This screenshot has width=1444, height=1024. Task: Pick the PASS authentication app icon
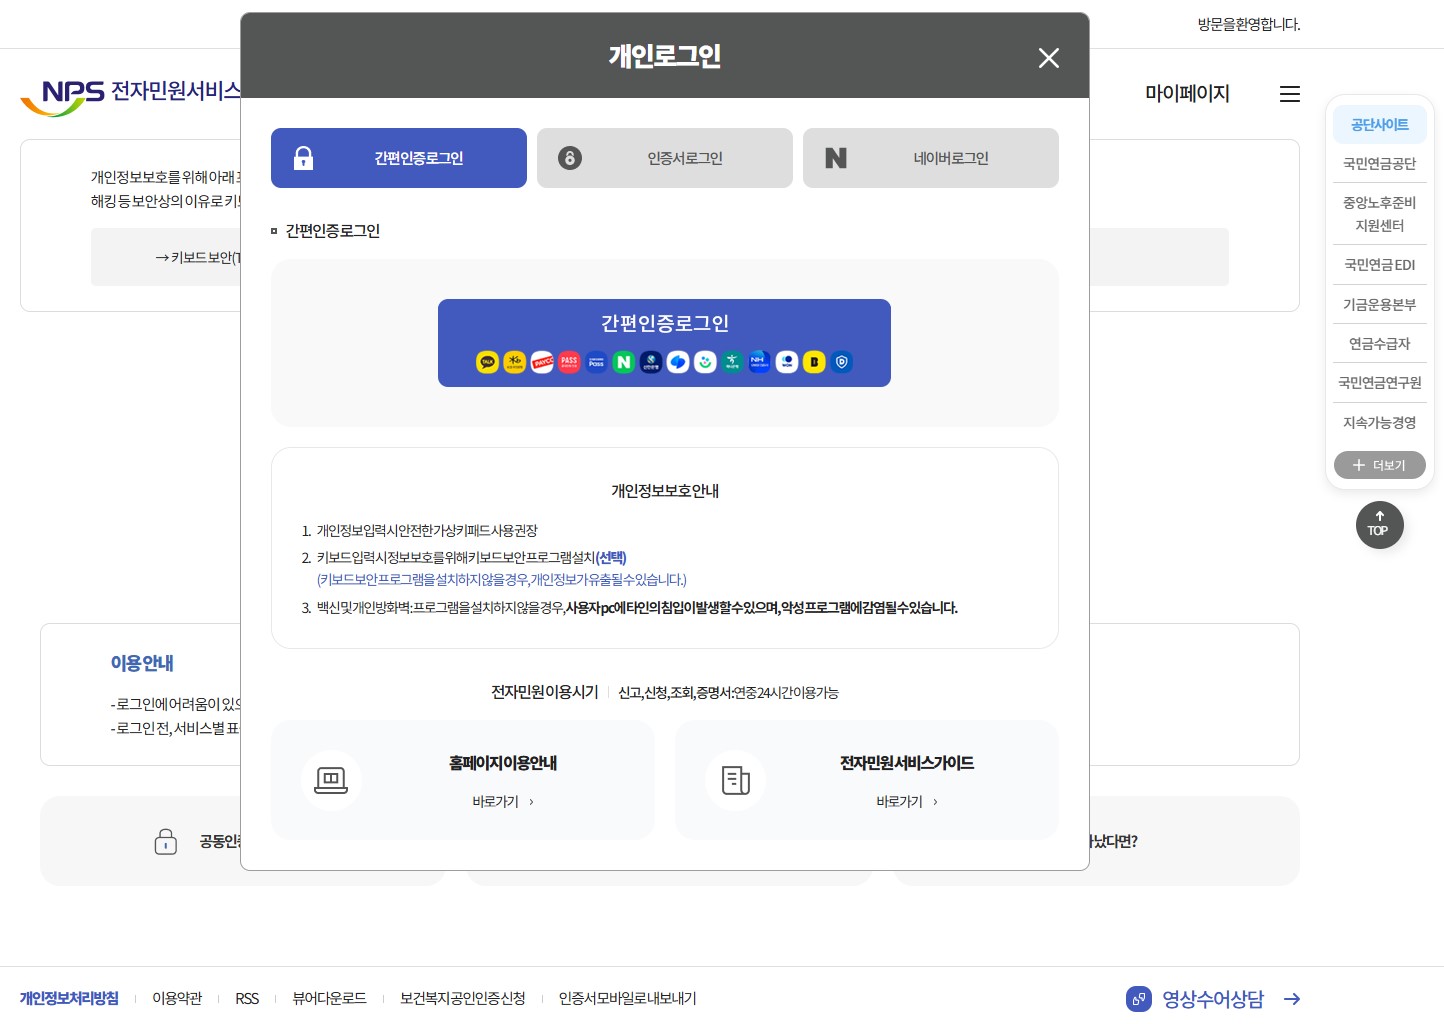569,362
